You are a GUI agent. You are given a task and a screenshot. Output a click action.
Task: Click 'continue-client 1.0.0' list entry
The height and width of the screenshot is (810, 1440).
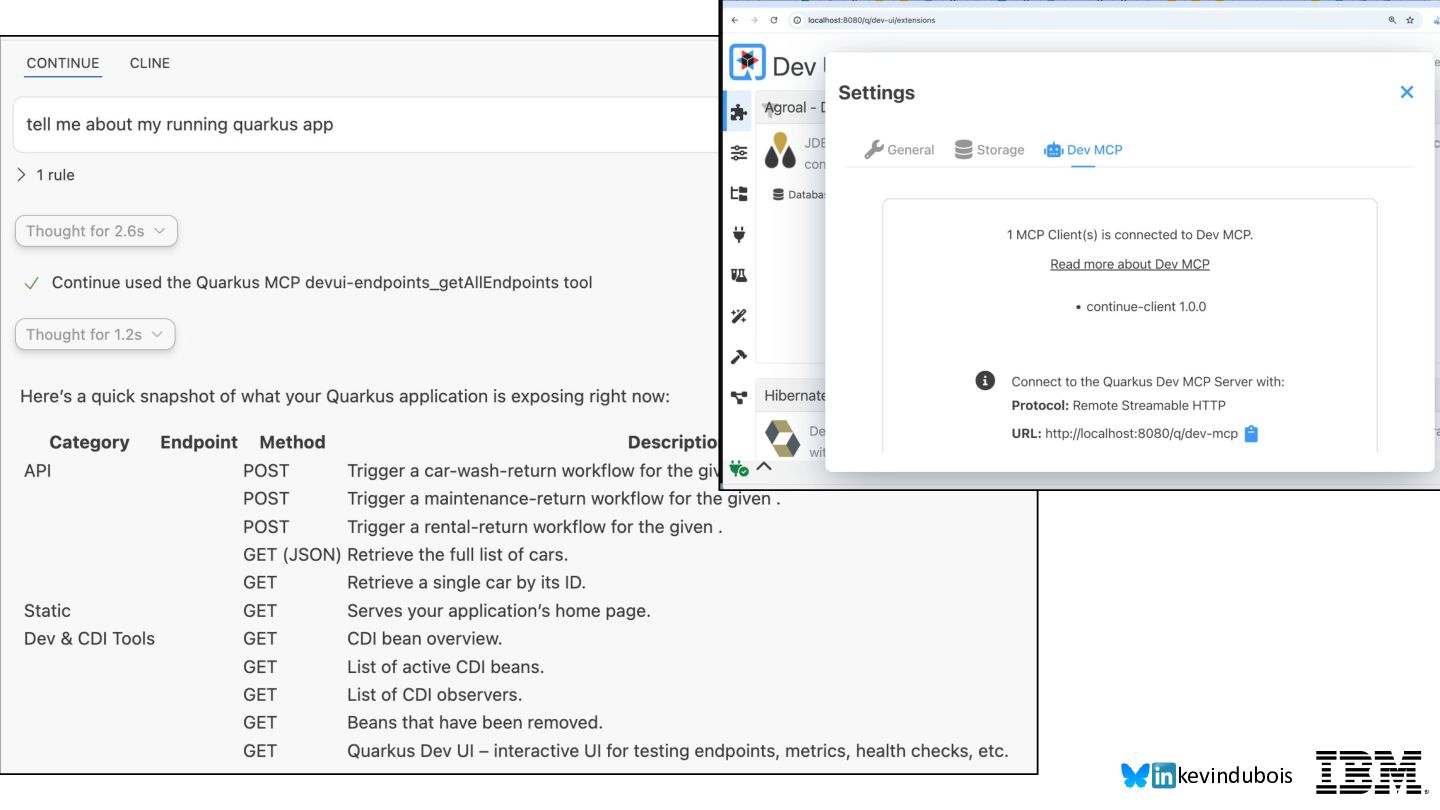1146,306
